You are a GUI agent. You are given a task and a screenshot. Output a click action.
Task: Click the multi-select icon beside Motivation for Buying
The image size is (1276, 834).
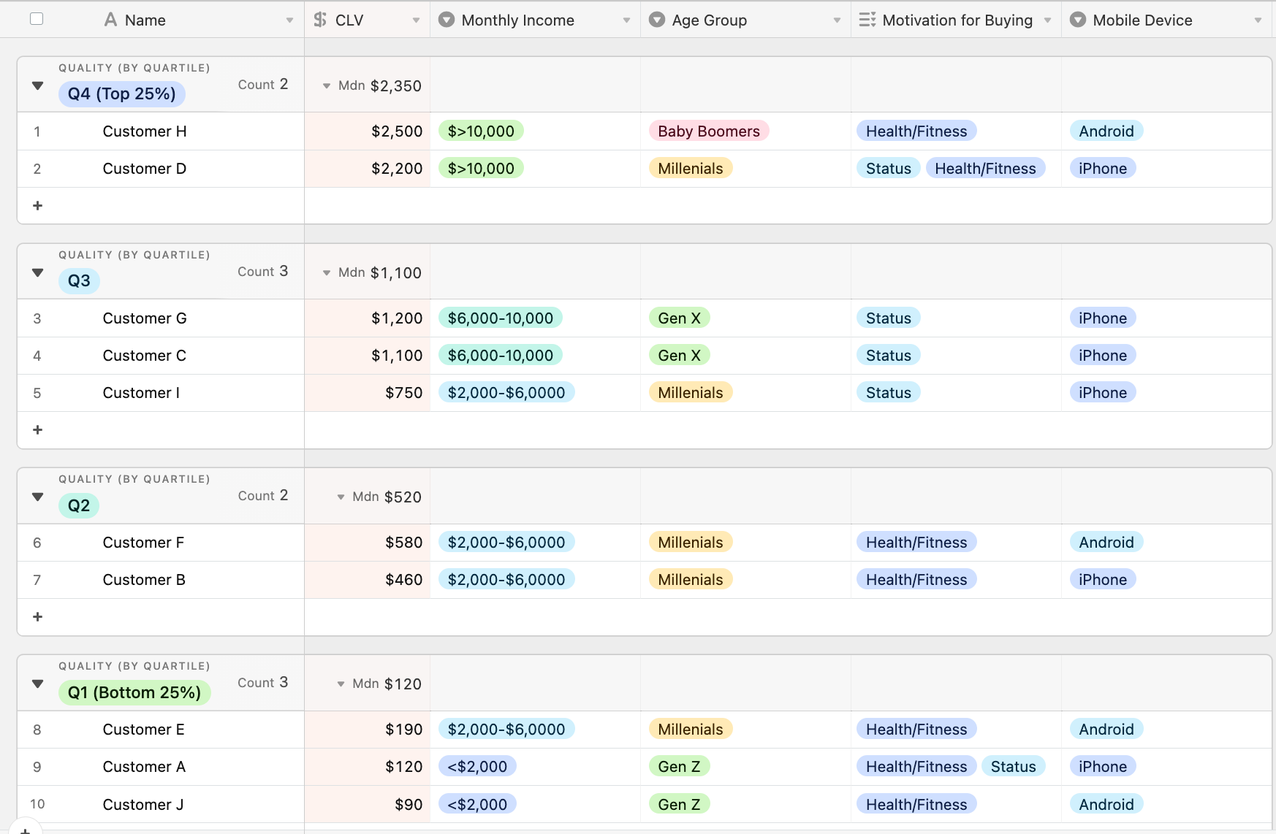[x=867, y=20]
